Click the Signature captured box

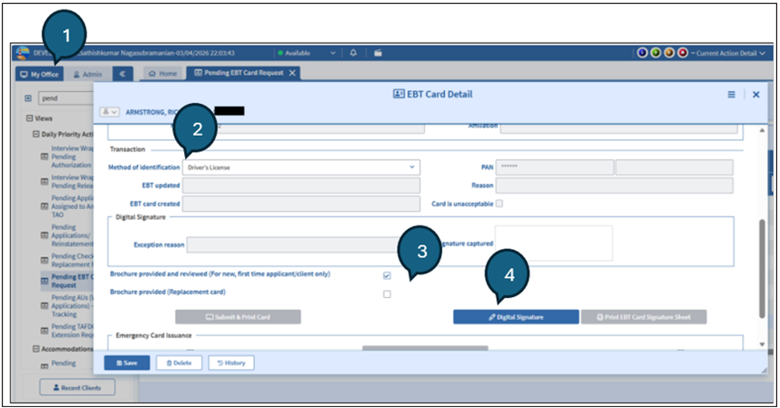pyautogui.click(x=554, y=243)
